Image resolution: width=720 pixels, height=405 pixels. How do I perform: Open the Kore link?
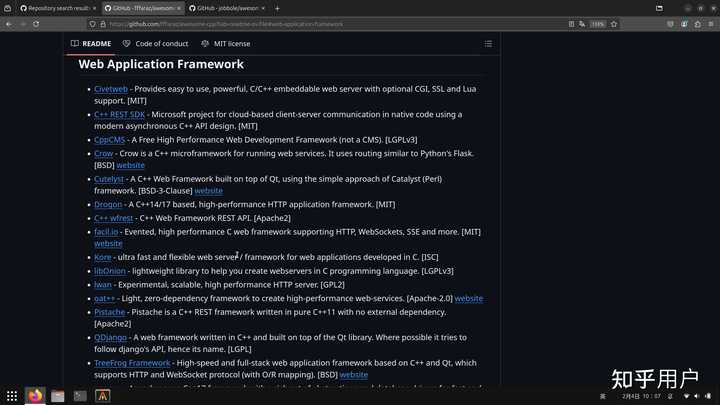[x=102, y=257]
